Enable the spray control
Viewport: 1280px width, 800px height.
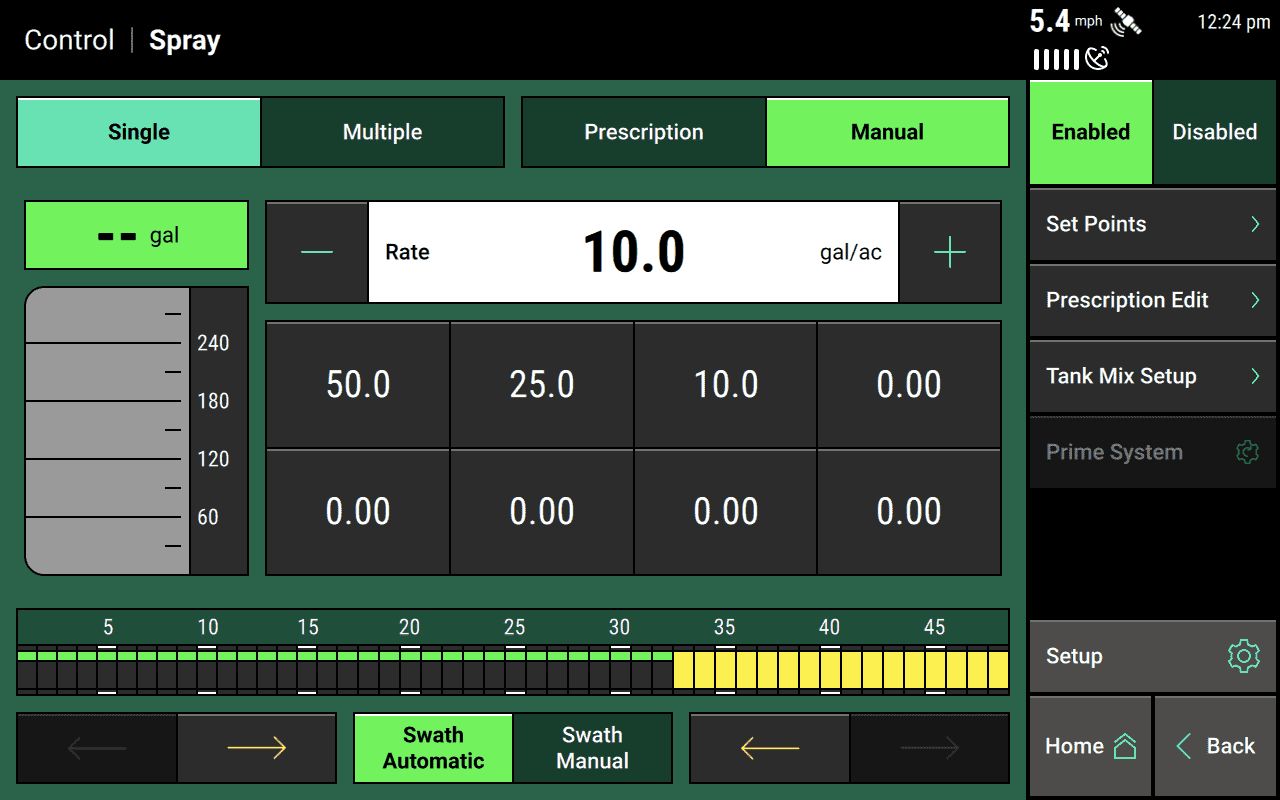click(1090, 131)
